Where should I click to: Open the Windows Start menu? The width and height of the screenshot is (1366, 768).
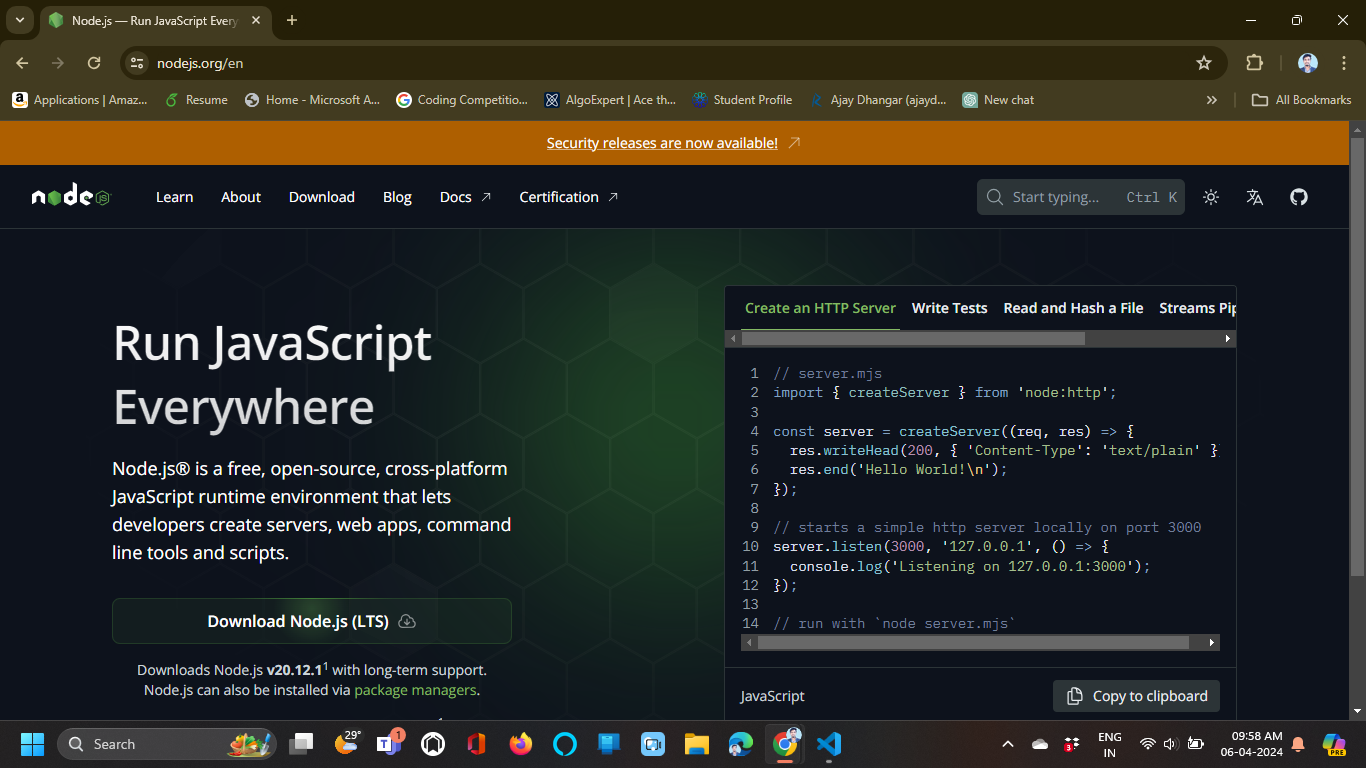(32, 744)
